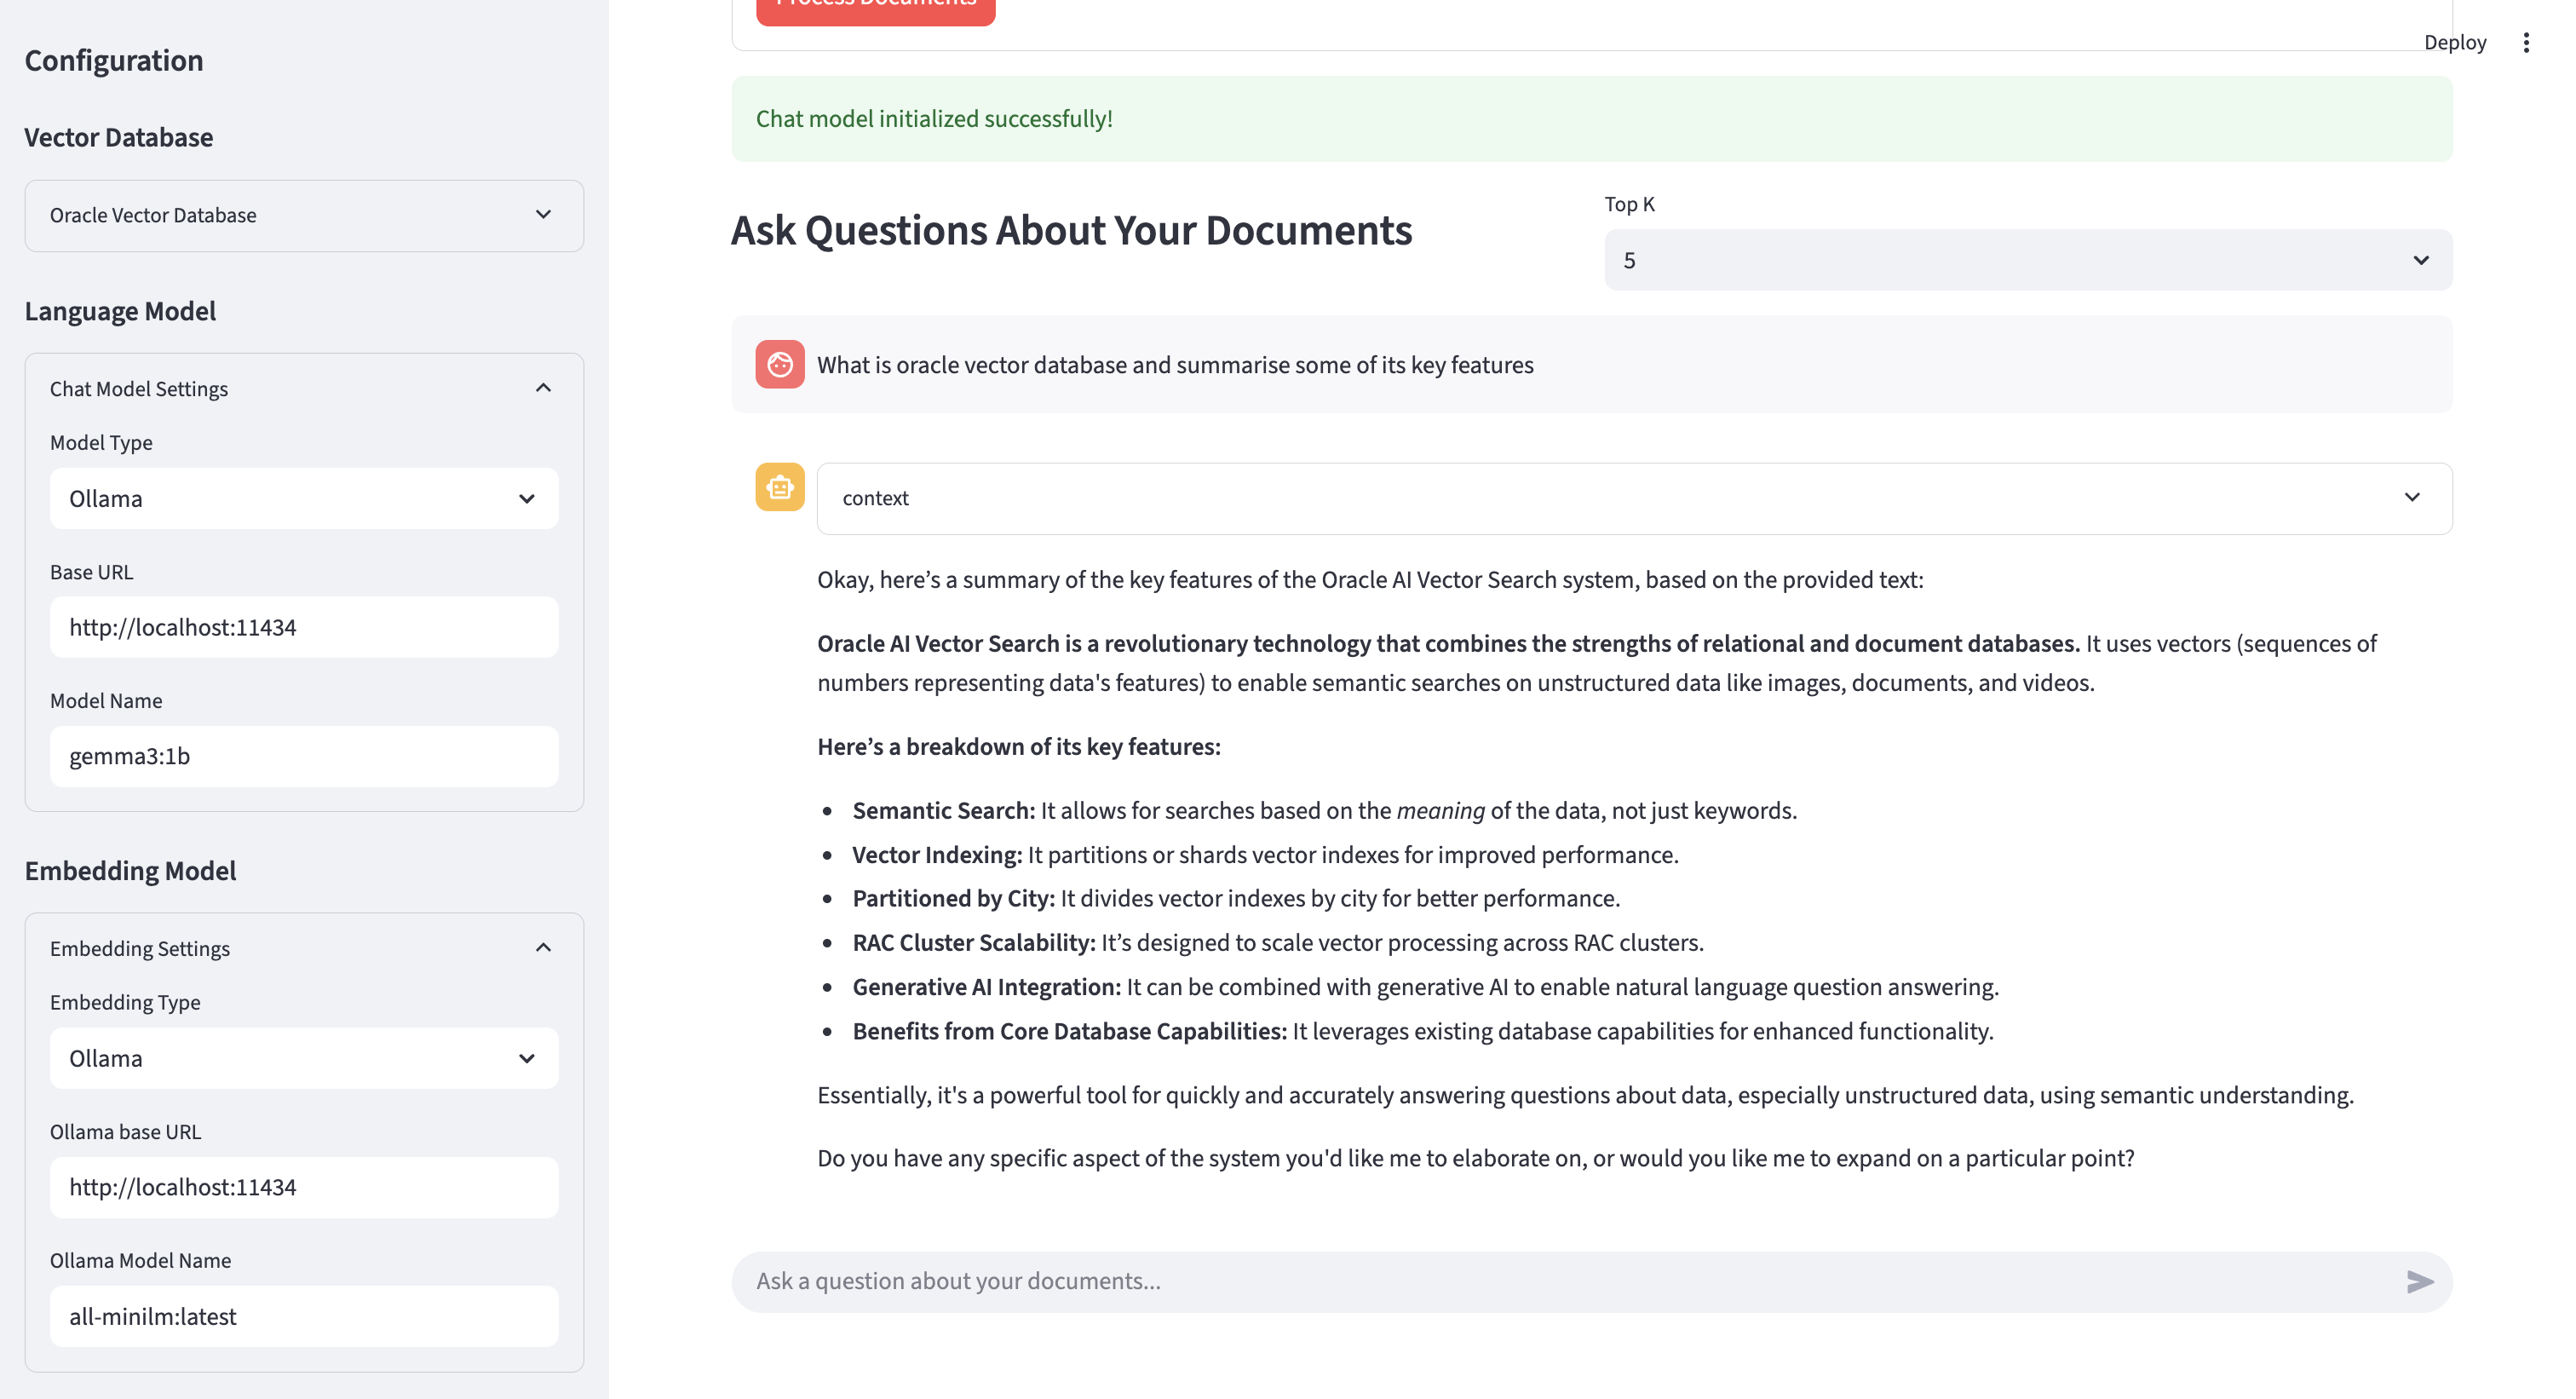2576x1399 pixels.
Task: Click the user avatar icon beside the question
Action: [x=780, y=364]
